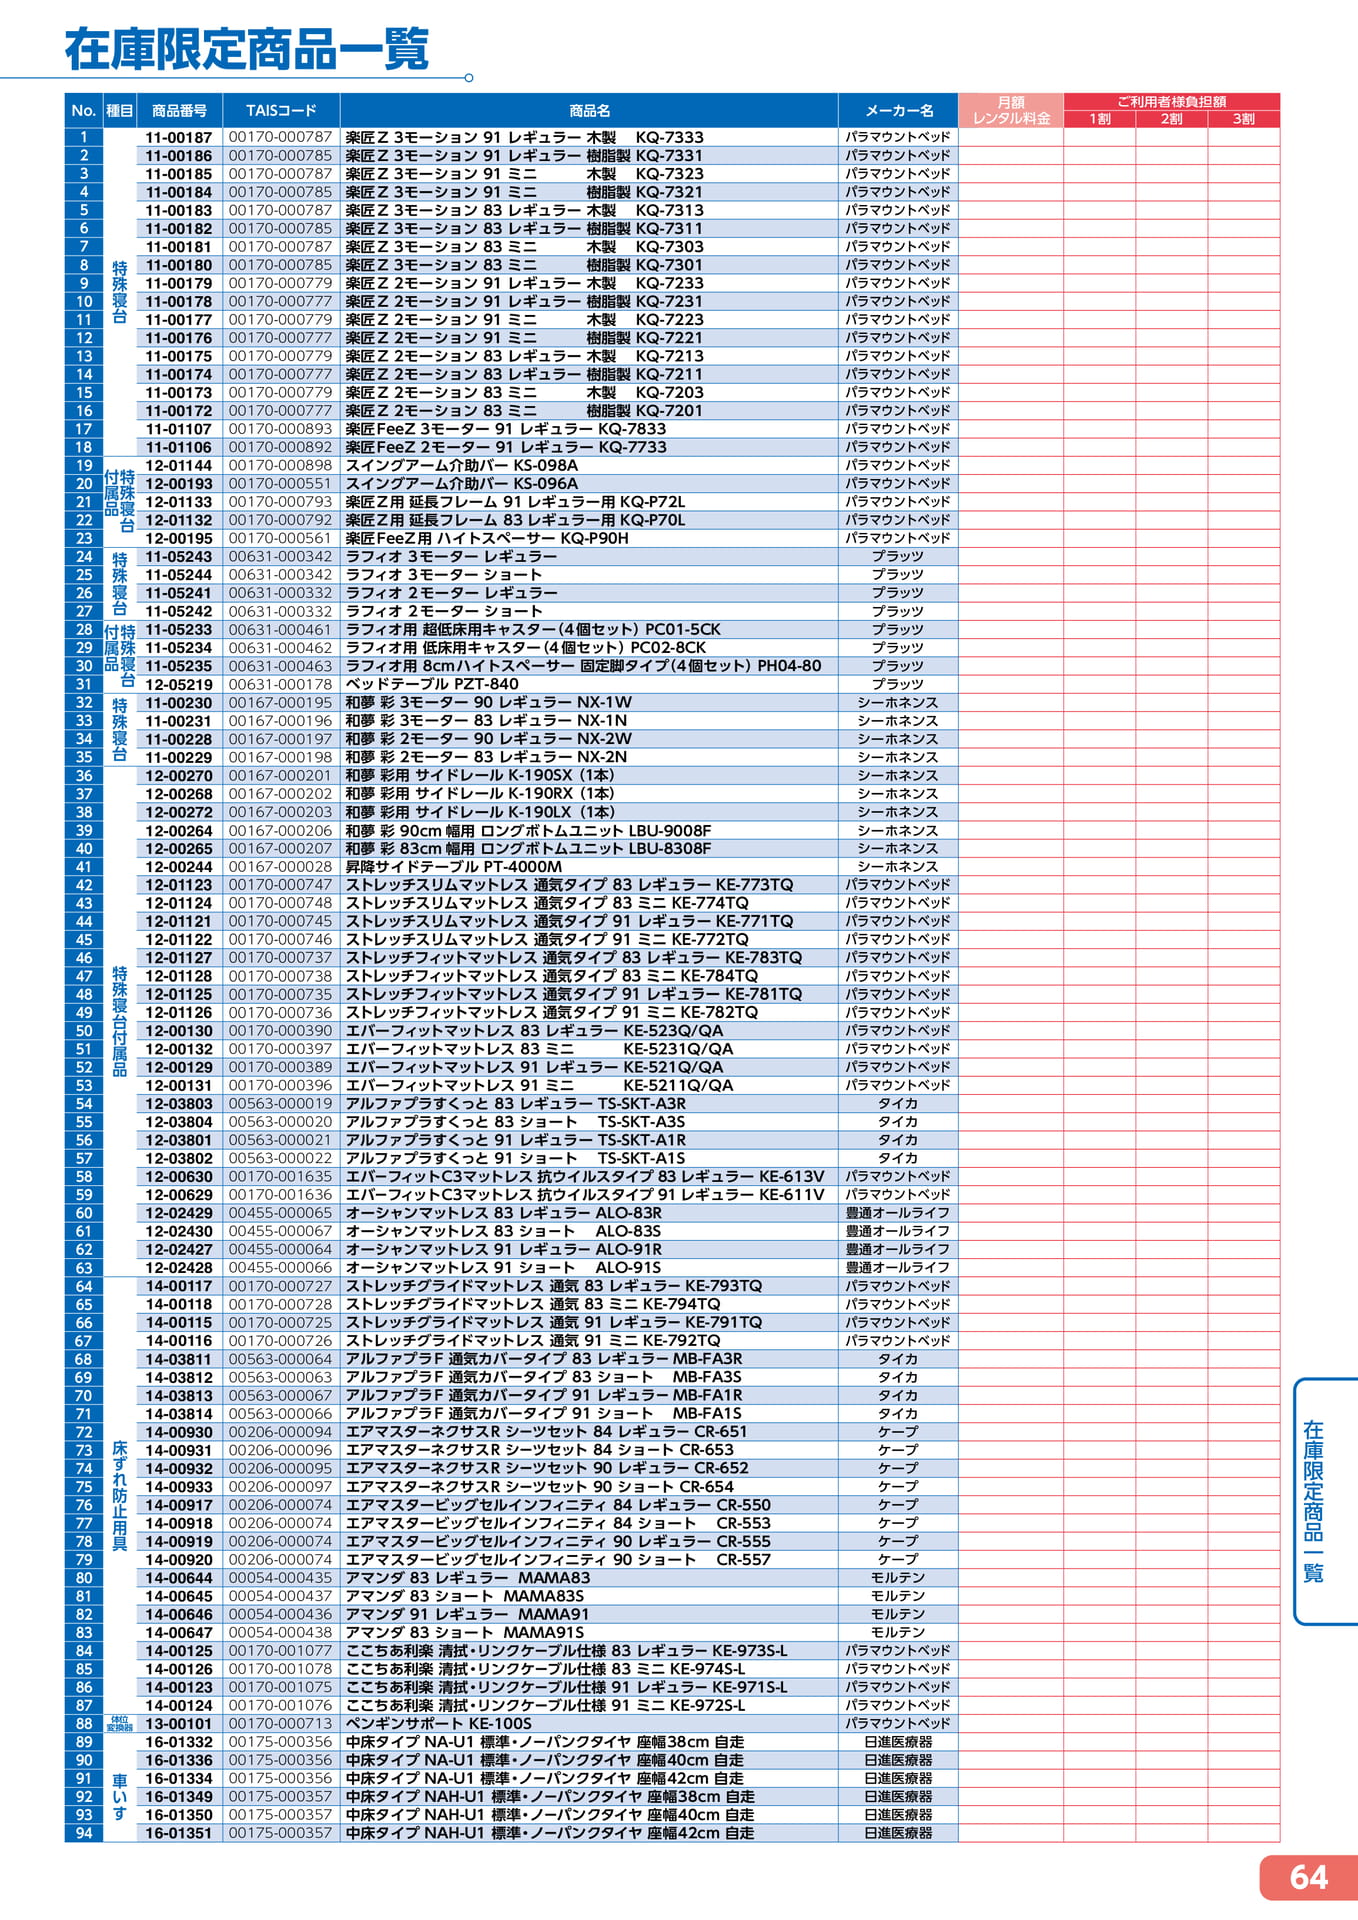The image size is (1358, 1920).
Task: Click ラフィオ用 低床用キャスター(4個セット) PC02-8CK
Action: point(526,648)
